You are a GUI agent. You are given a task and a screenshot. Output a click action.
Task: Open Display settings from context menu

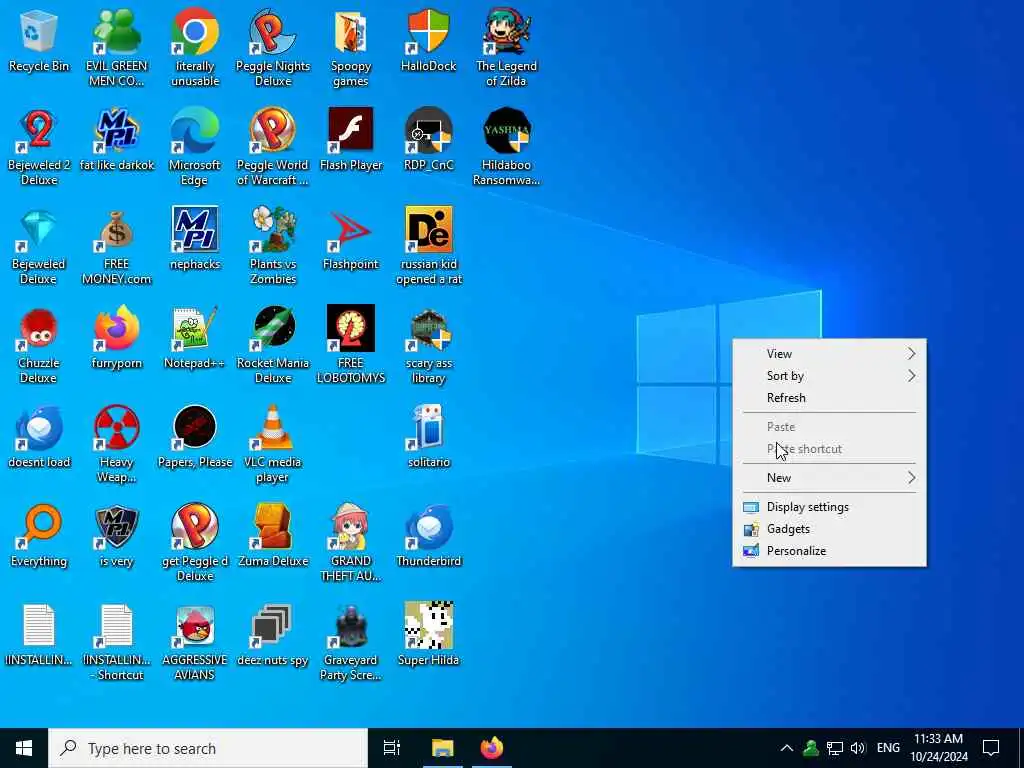[x=829, y=507]
